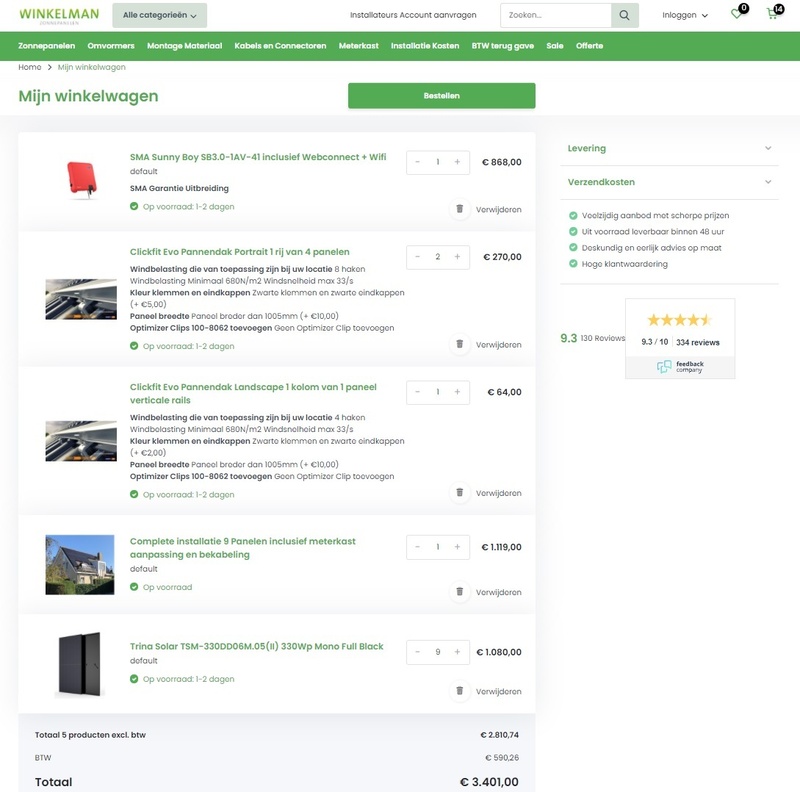Click breadcrumb chevron after Home

pos(49,67)
